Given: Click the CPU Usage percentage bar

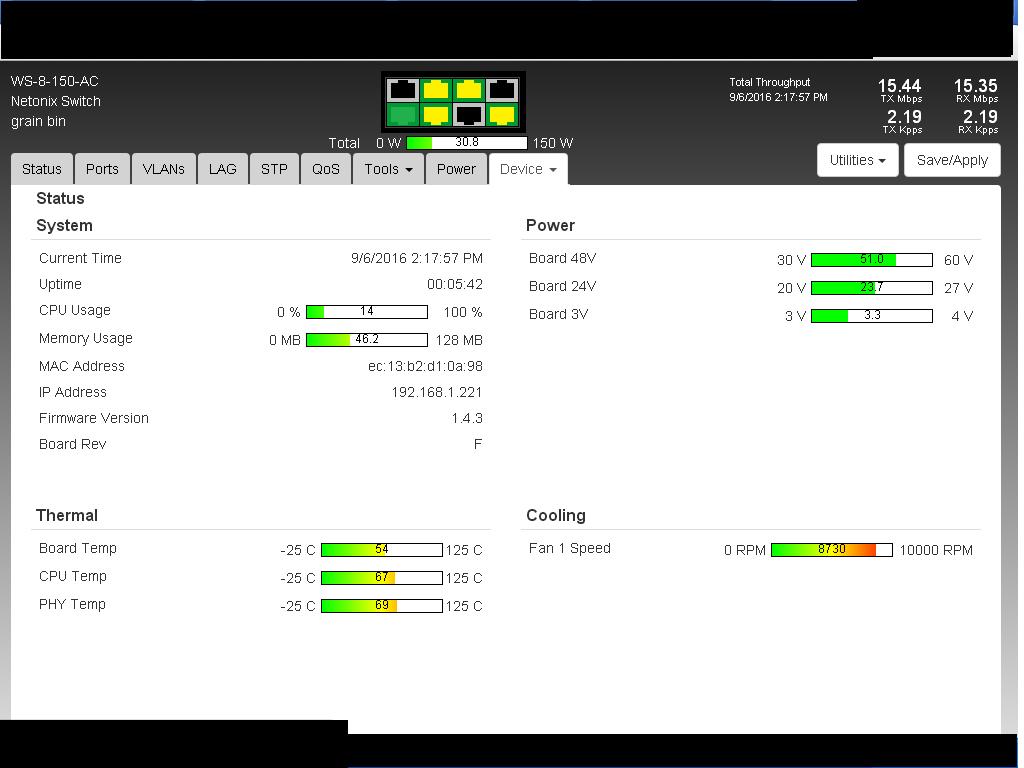Looking at the screenshot, I should [x=366, y=312].
